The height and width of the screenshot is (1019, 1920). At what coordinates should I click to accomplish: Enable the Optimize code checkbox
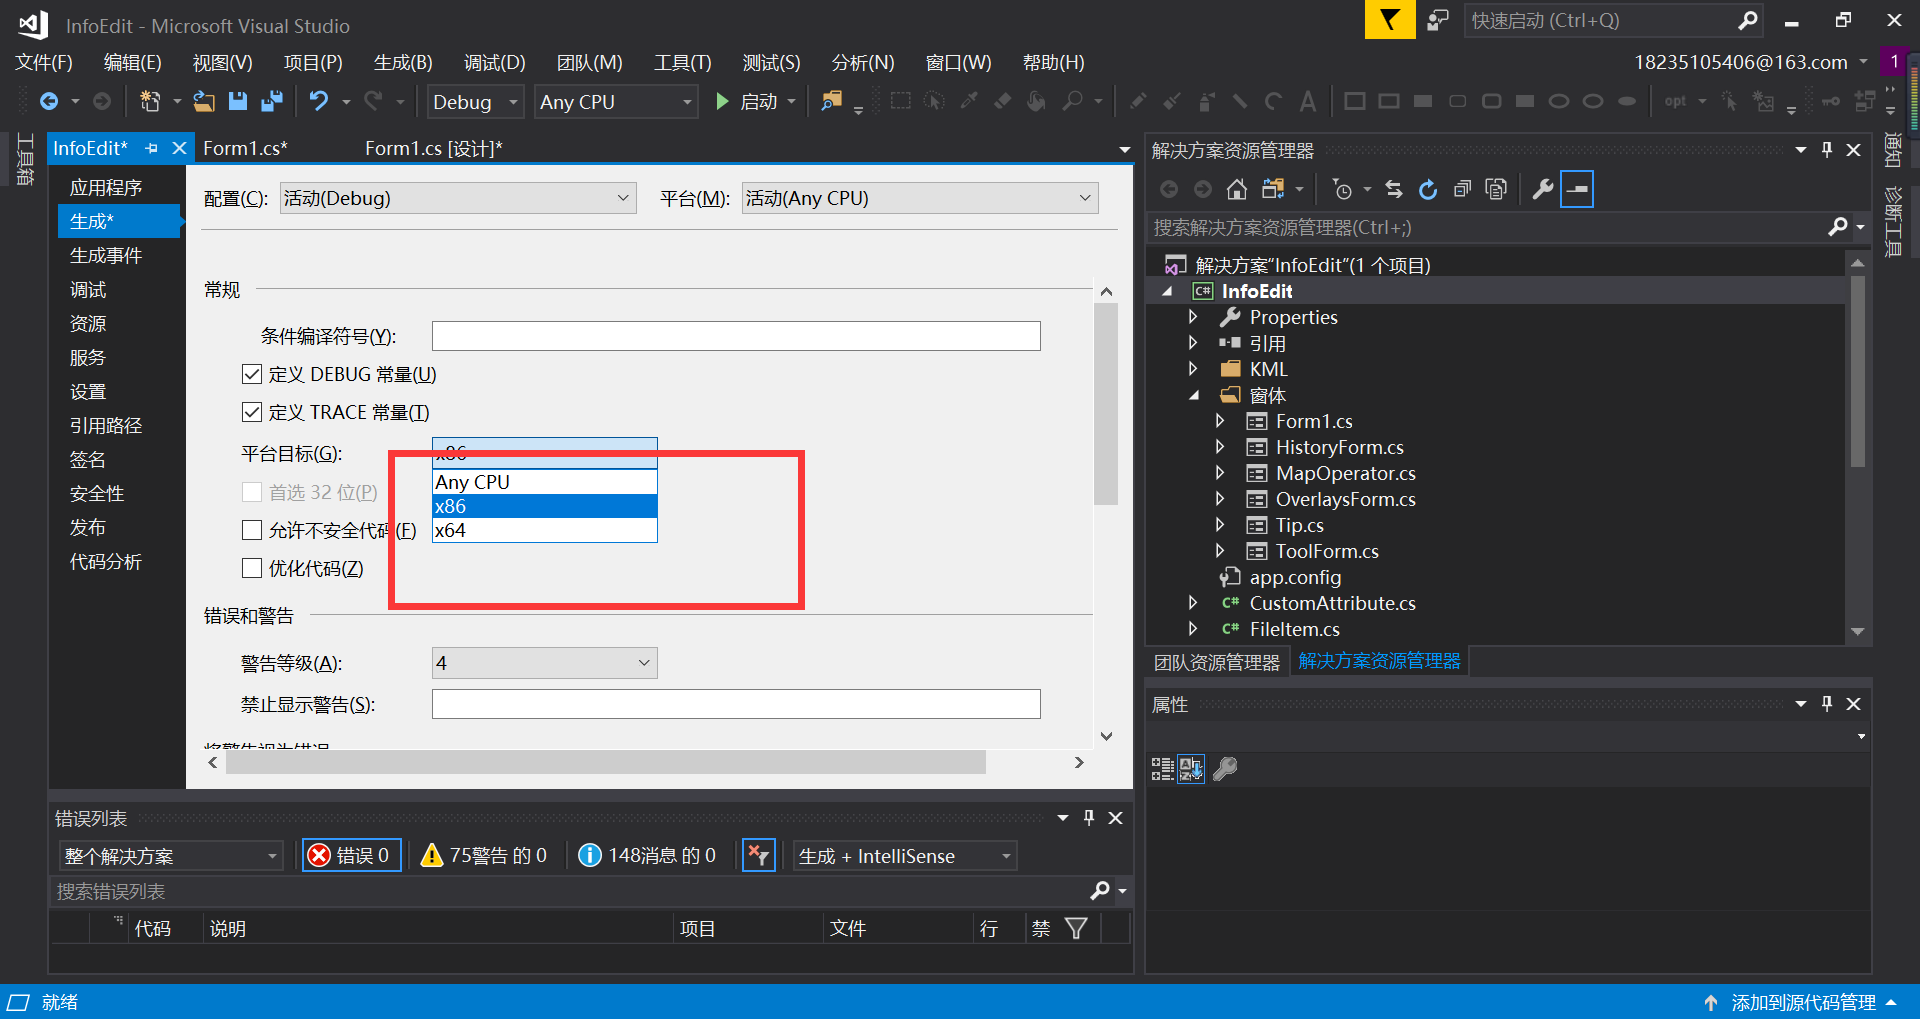(252, 568)
